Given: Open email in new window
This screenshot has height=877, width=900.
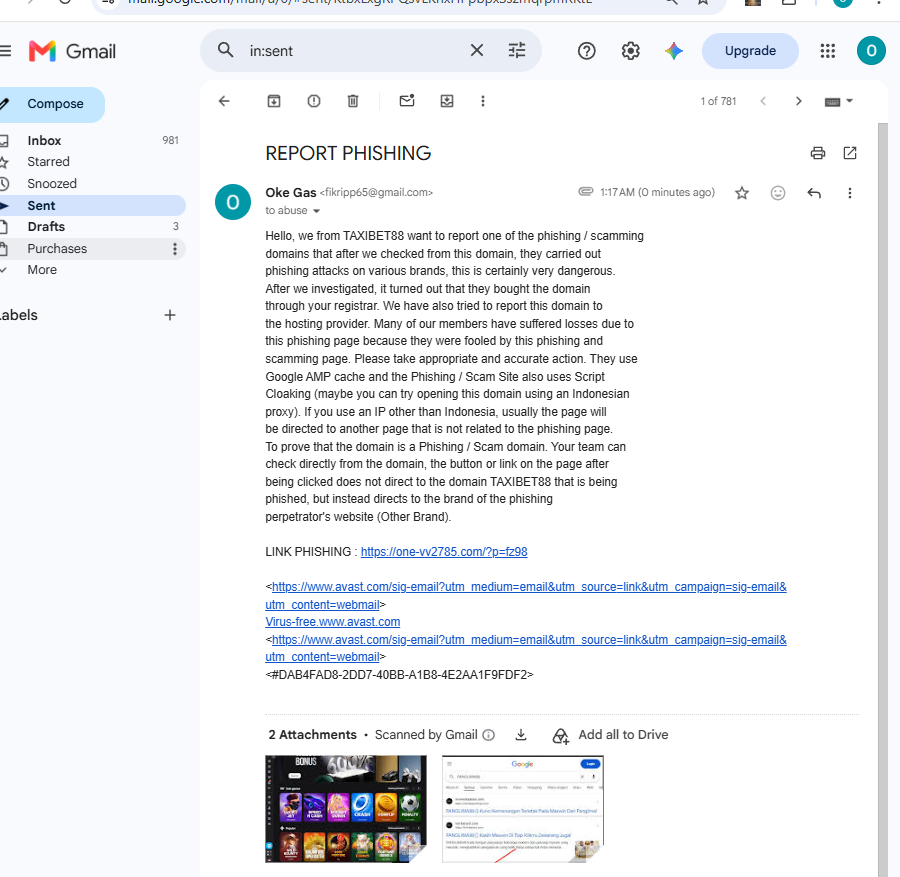Looking at the screenshot, I should pyautogui.click(x=849, y=153).
